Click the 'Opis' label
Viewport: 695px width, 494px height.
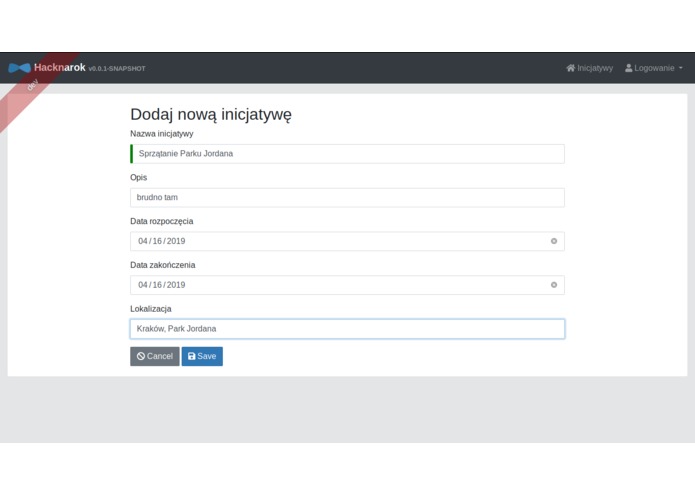tap(138, 178)
